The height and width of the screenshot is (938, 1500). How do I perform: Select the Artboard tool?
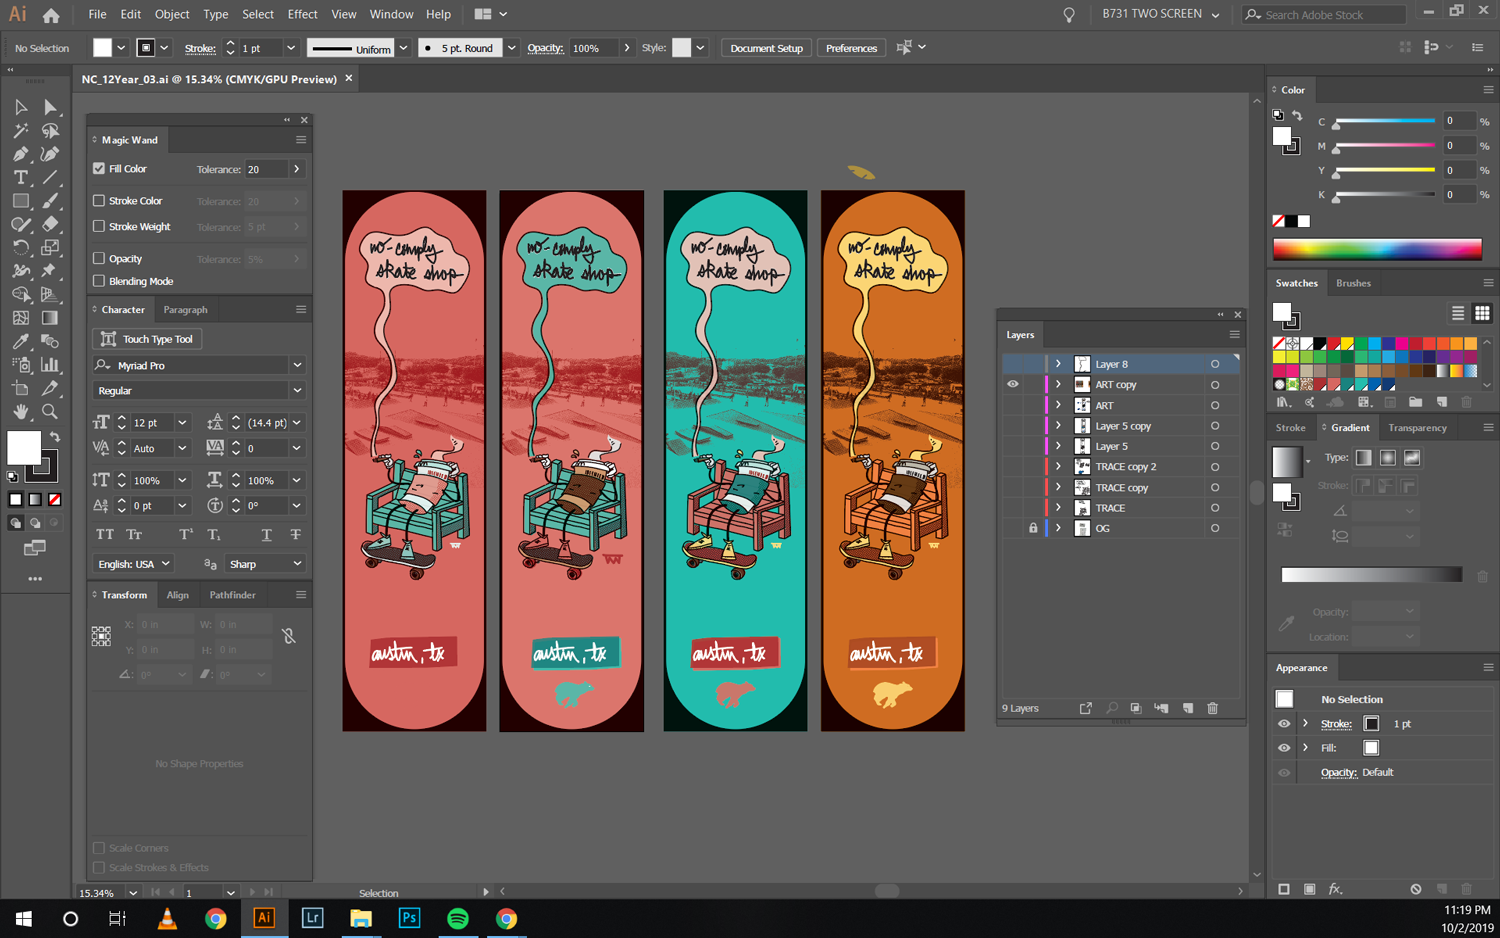21,388
